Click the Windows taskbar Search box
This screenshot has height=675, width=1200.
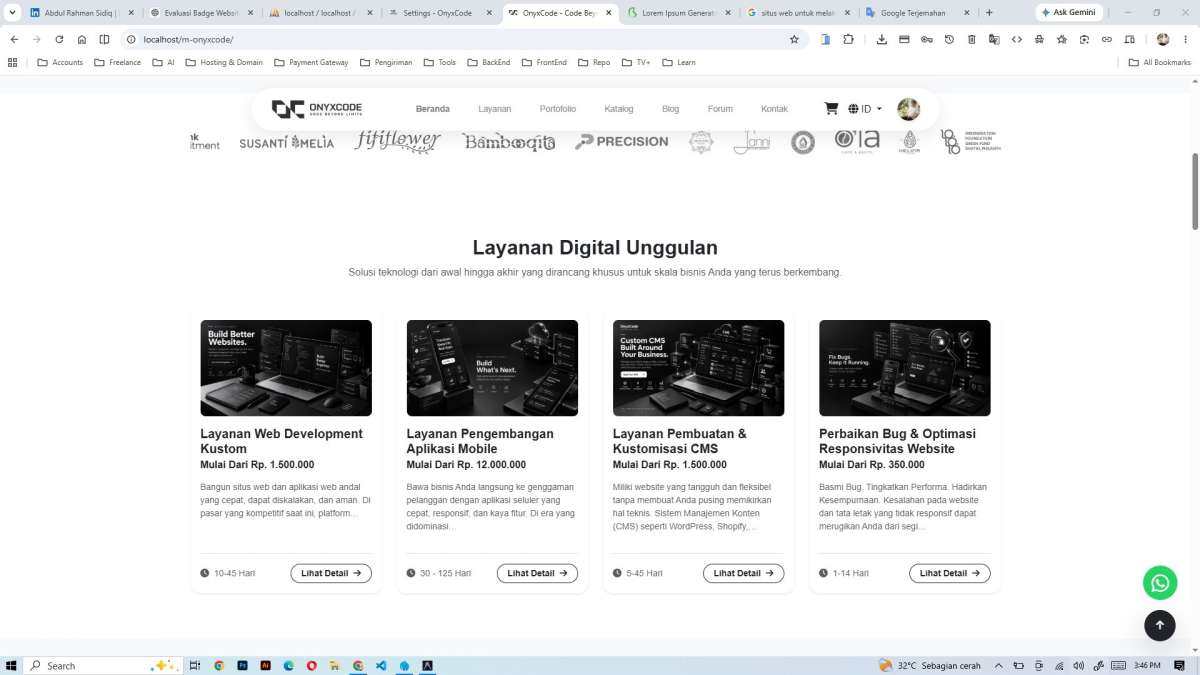tap(102, 665)
